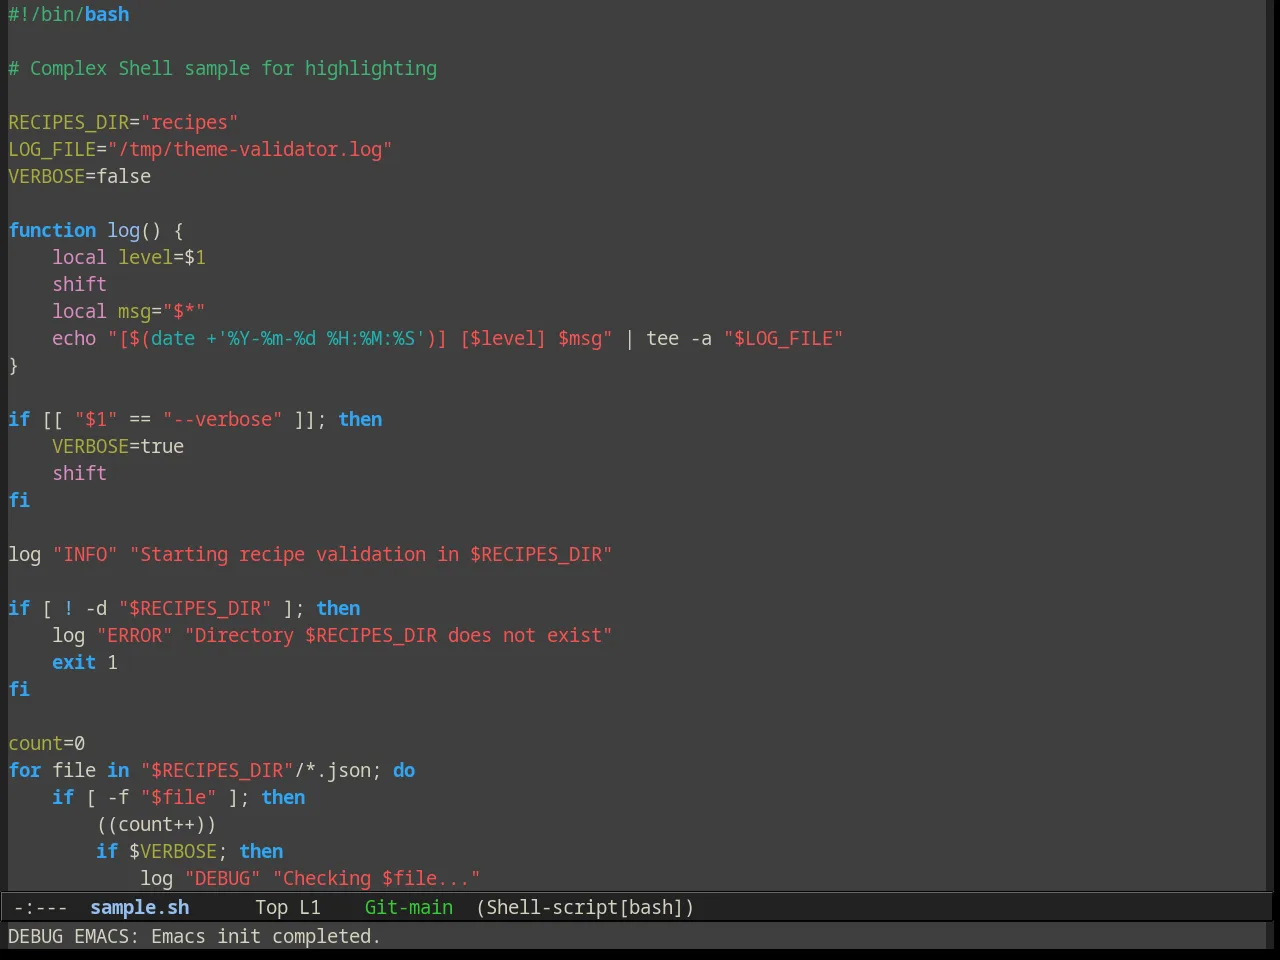This screenshot has width=1280, height=960.
Task: Click the "ERROR" string argument
Action: pos(134,635)
